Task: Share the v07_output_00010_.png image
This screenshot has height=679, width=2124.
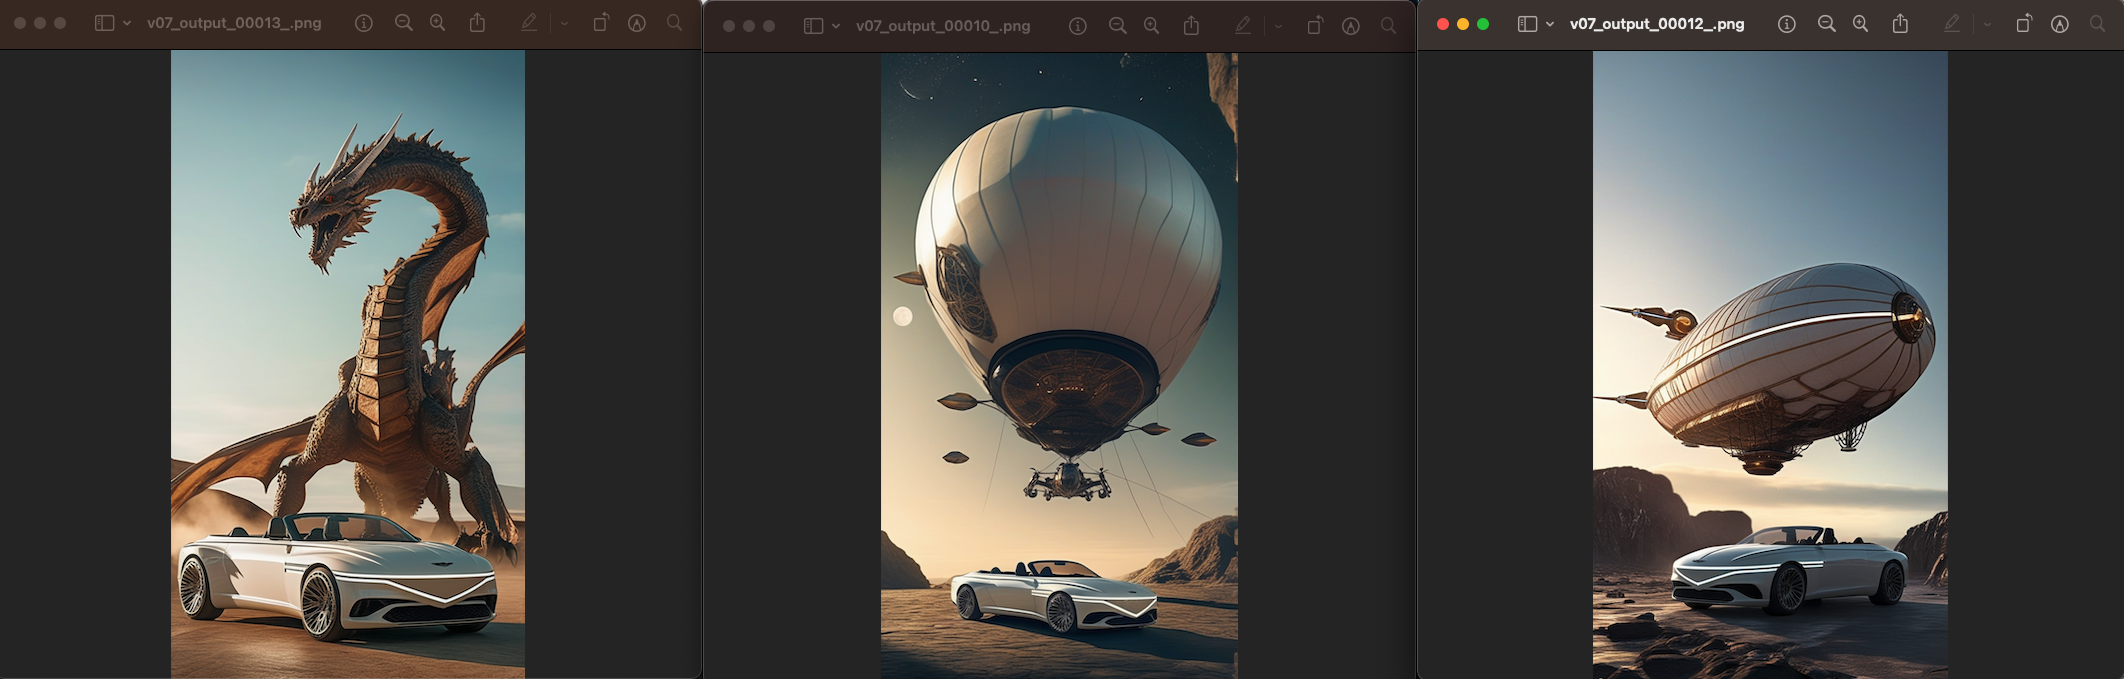Action: pos(1192,25)
